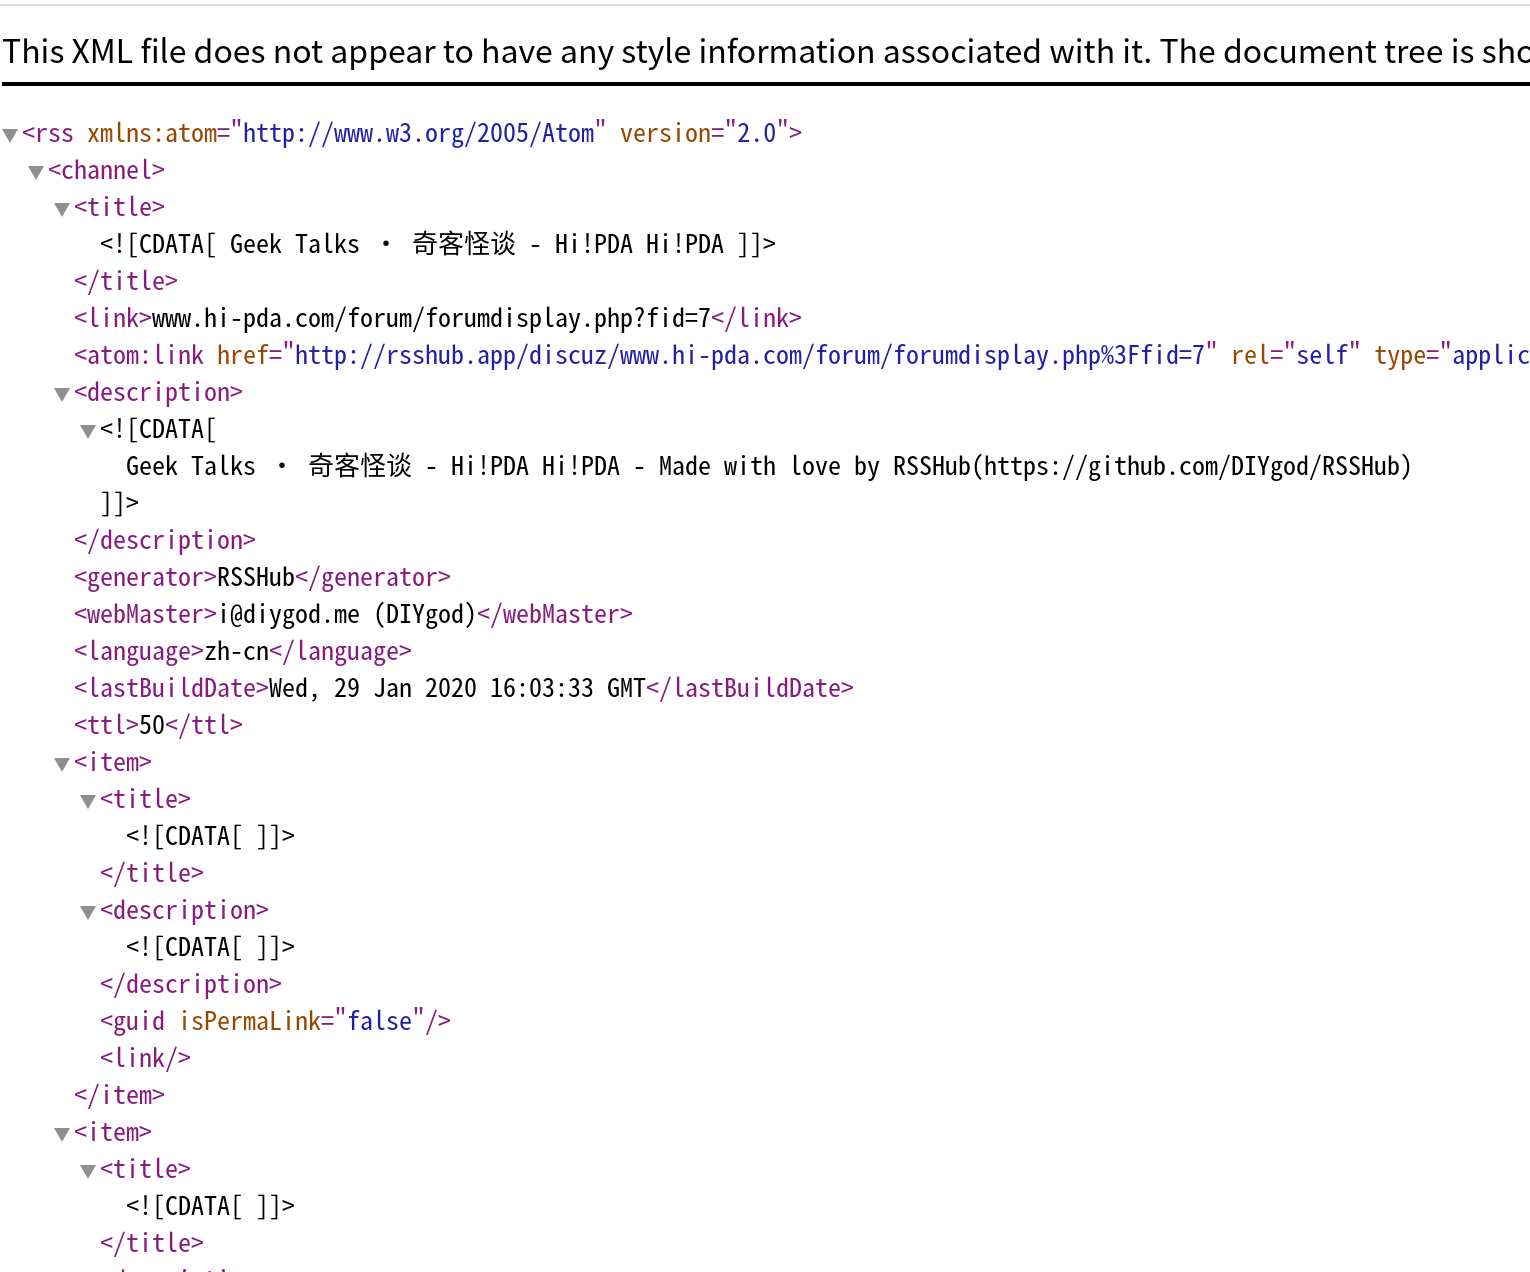Viewport: 1530px width, 1272px height.
Task: Click the empty <link/> tag in first item
Action: [x=145, y=1058]
